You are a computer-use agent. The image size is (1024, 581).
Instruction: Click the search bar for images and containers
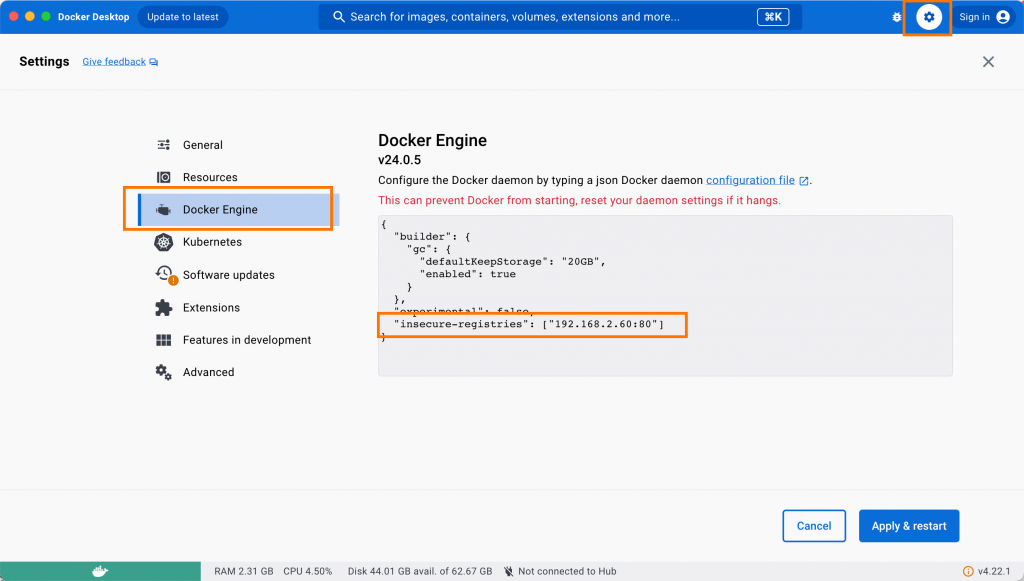tap(540, 17)
